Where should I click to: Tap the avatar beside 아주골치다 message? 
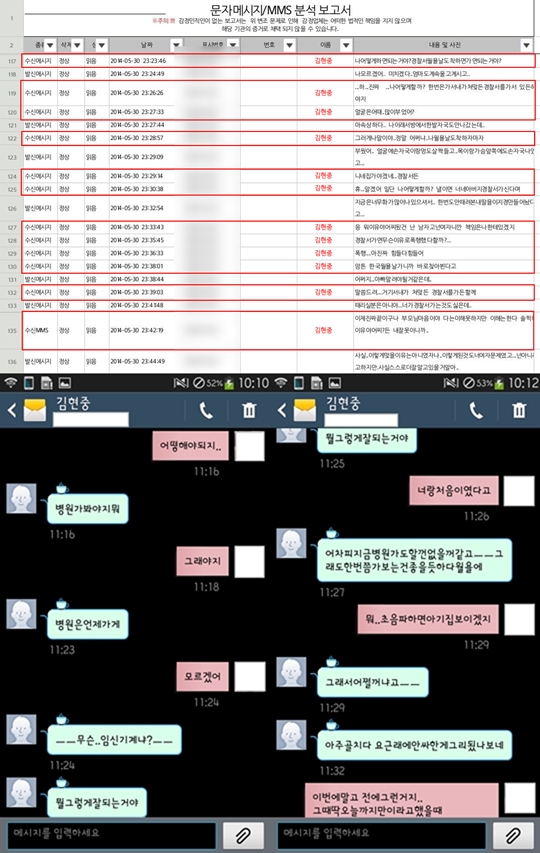point(291,735)
